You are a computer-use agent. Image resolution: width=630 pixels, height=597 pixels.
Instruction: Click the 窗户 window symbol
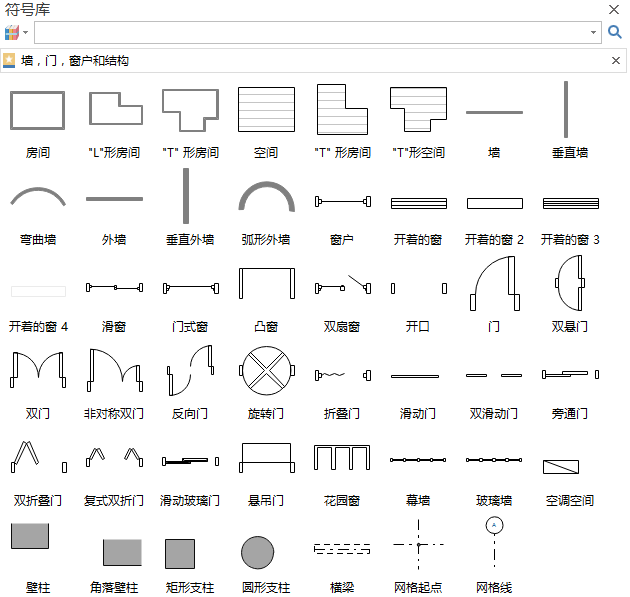tap(343, 201)
